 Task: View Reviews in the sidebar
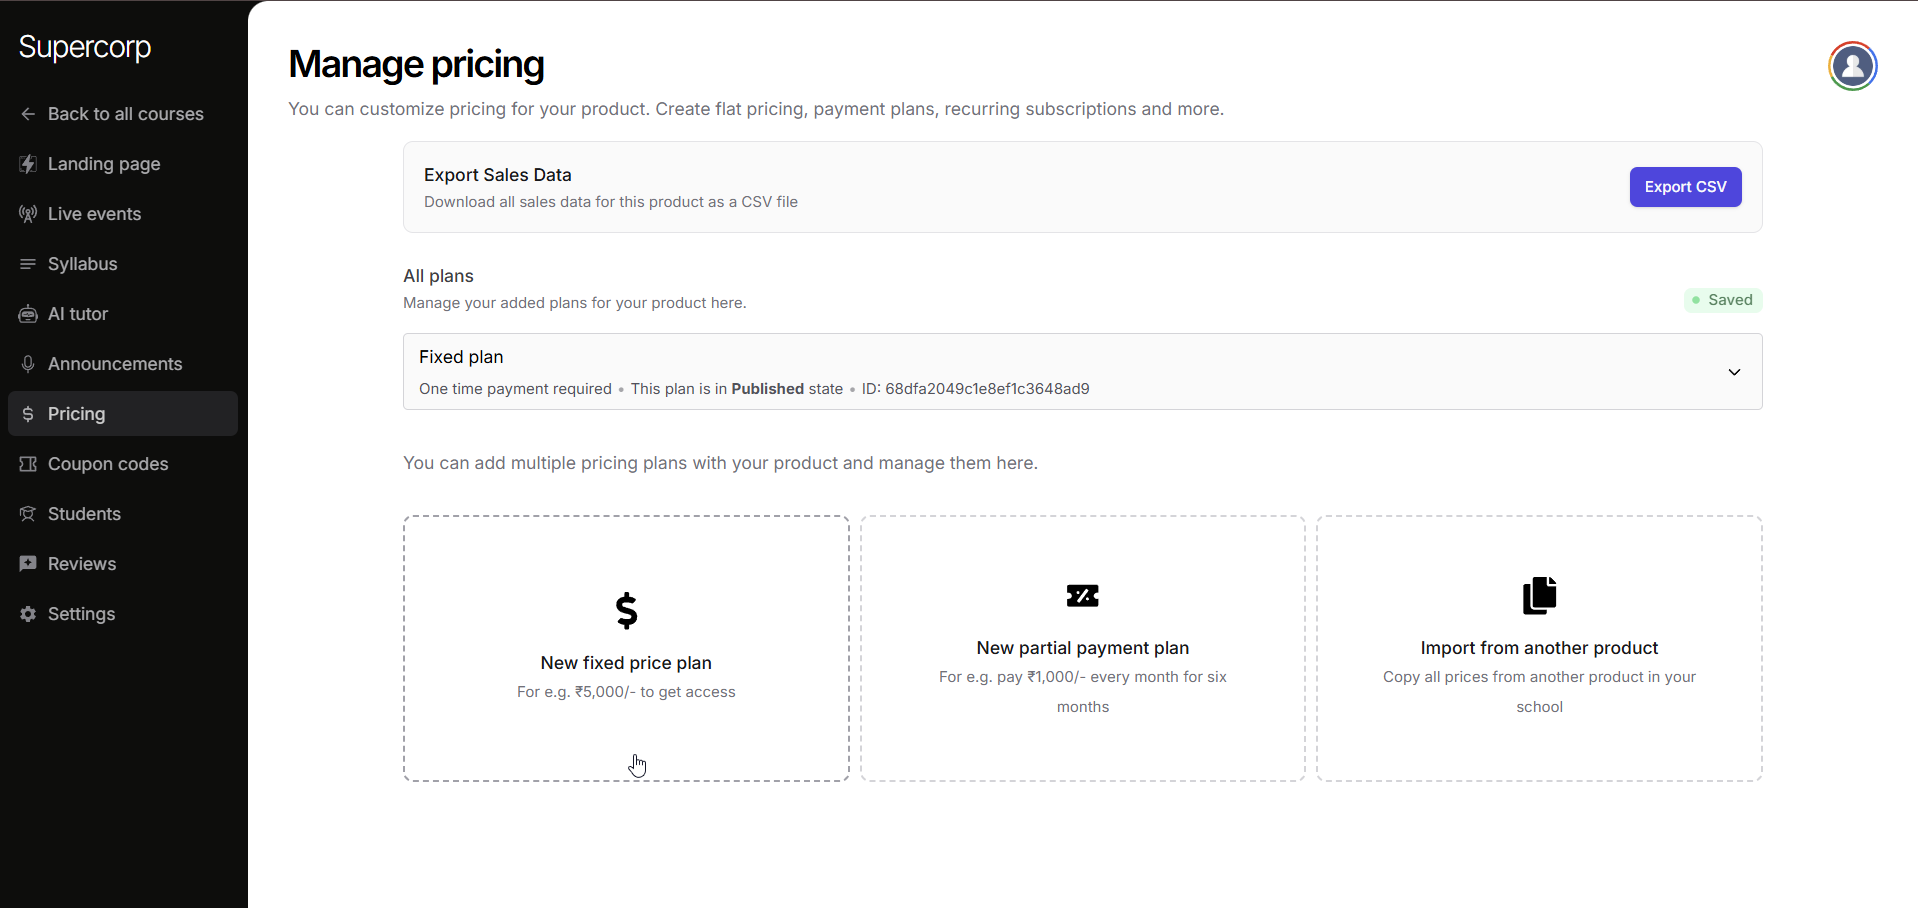coord(82,564)
